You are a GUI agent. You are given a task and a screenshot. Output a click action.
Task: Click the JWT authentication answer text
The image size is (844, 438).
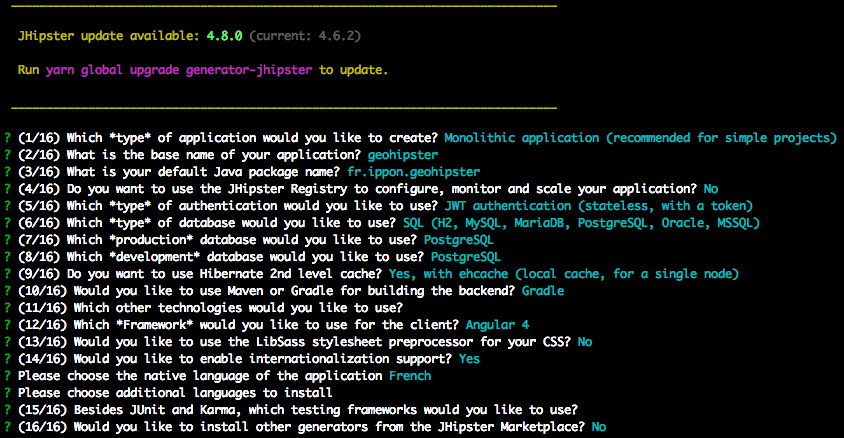click(x=598, y=205)
